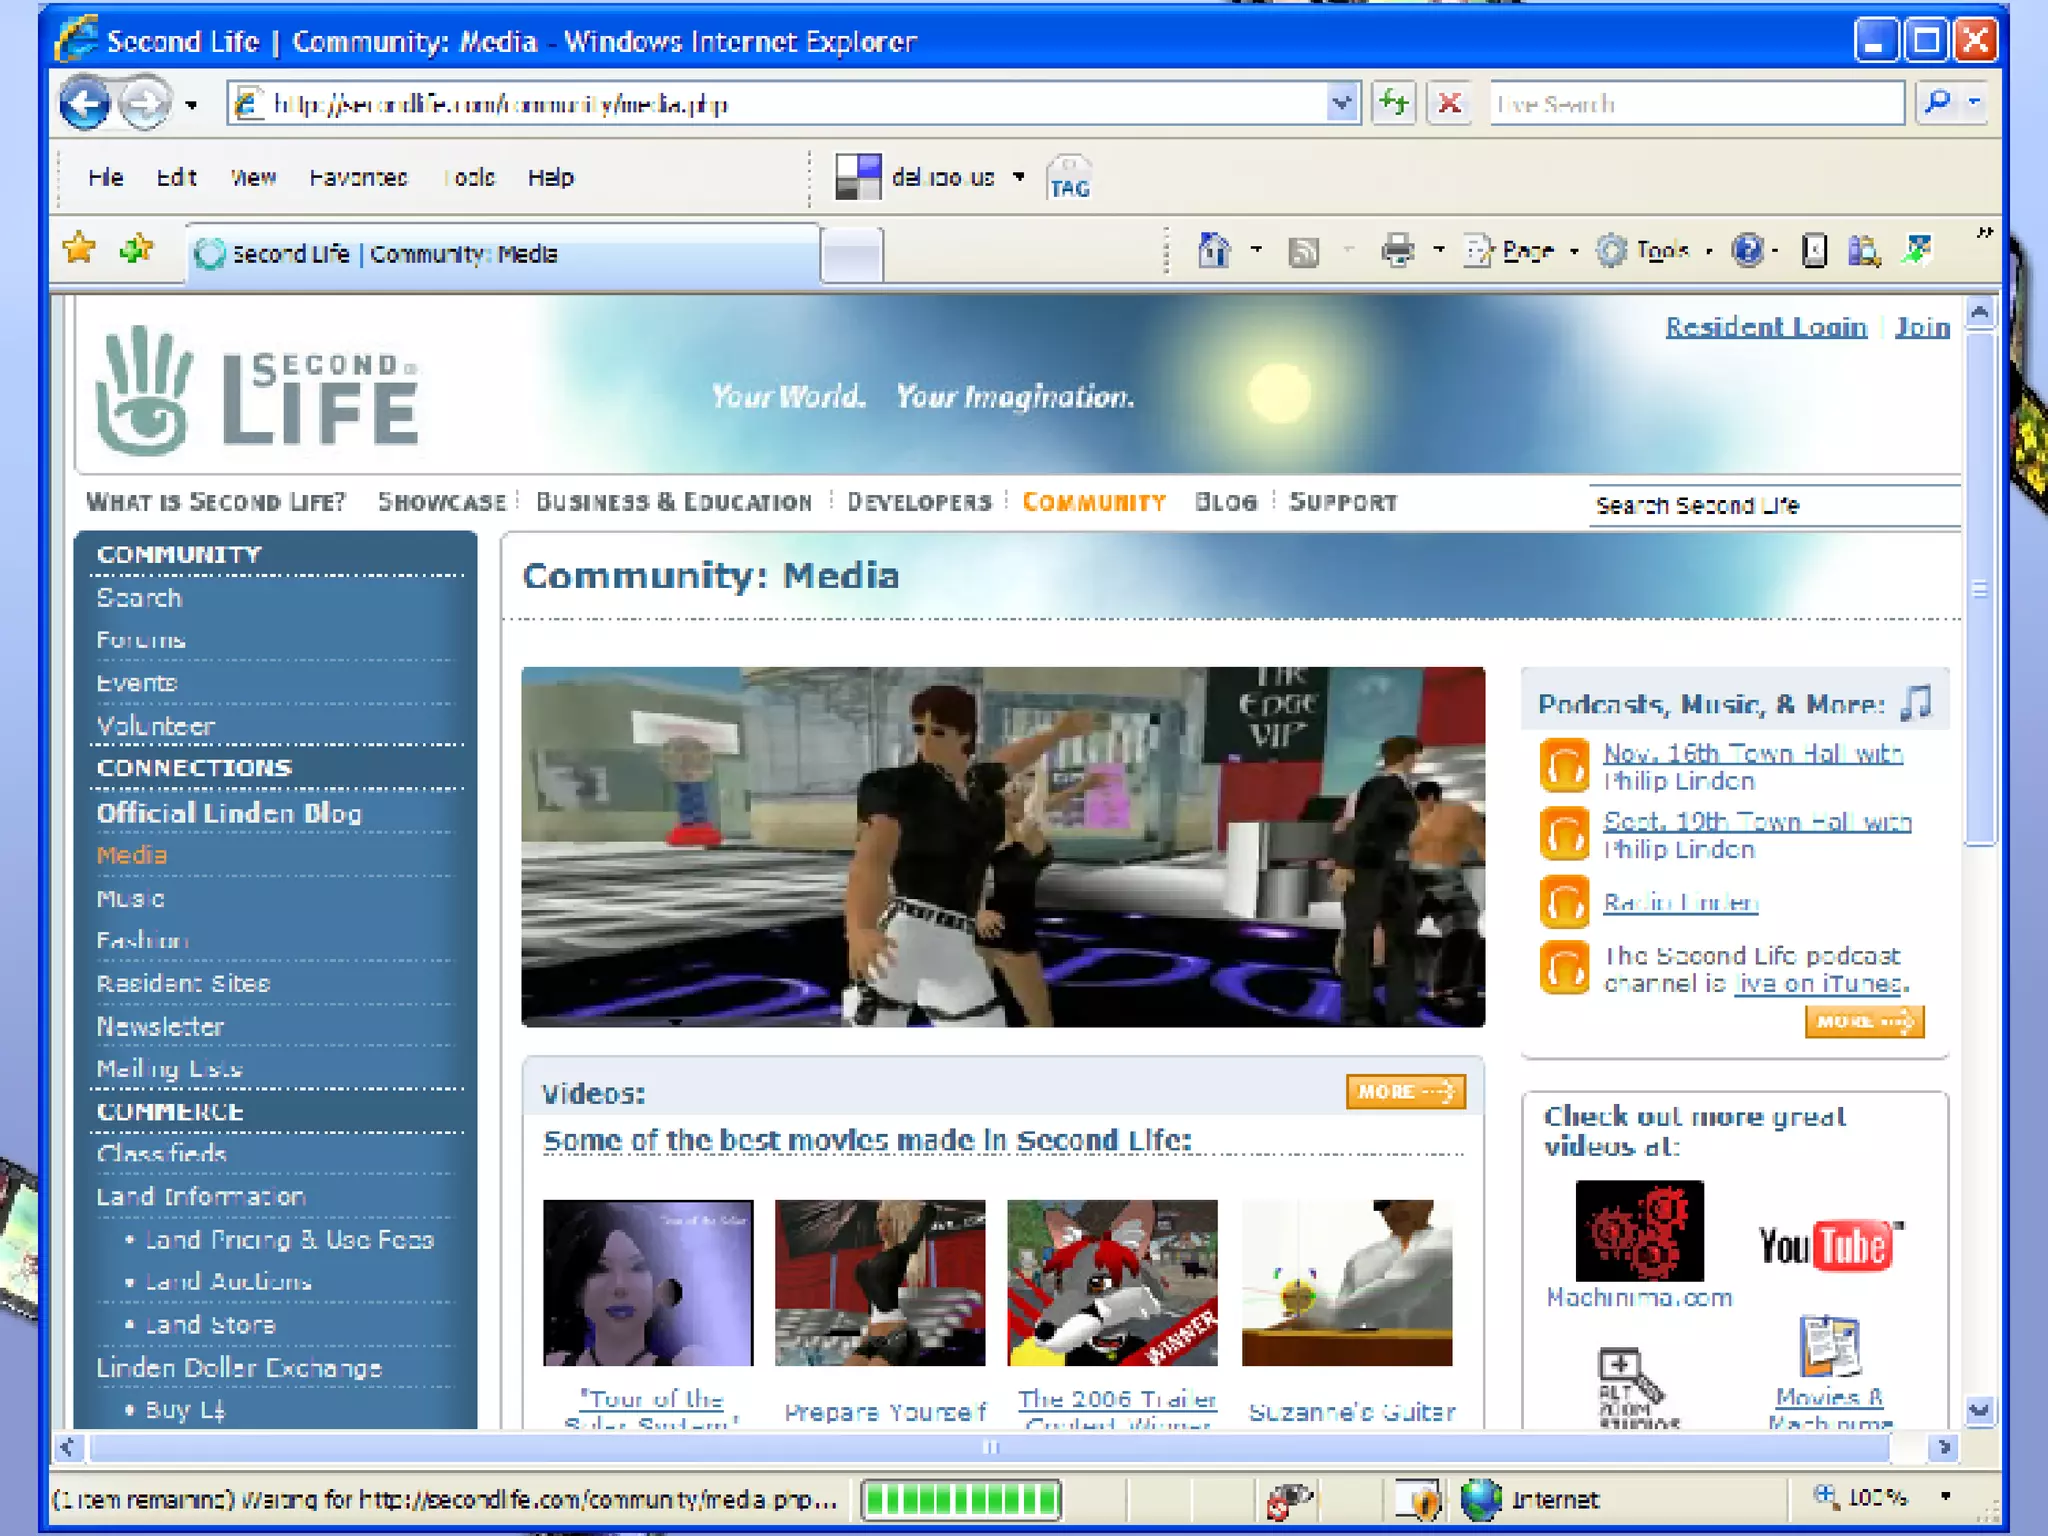Open the Suzanne's Guitar video thumbnail
This screenshot has width=2048, height=1536.
tap(1346, 1282)
